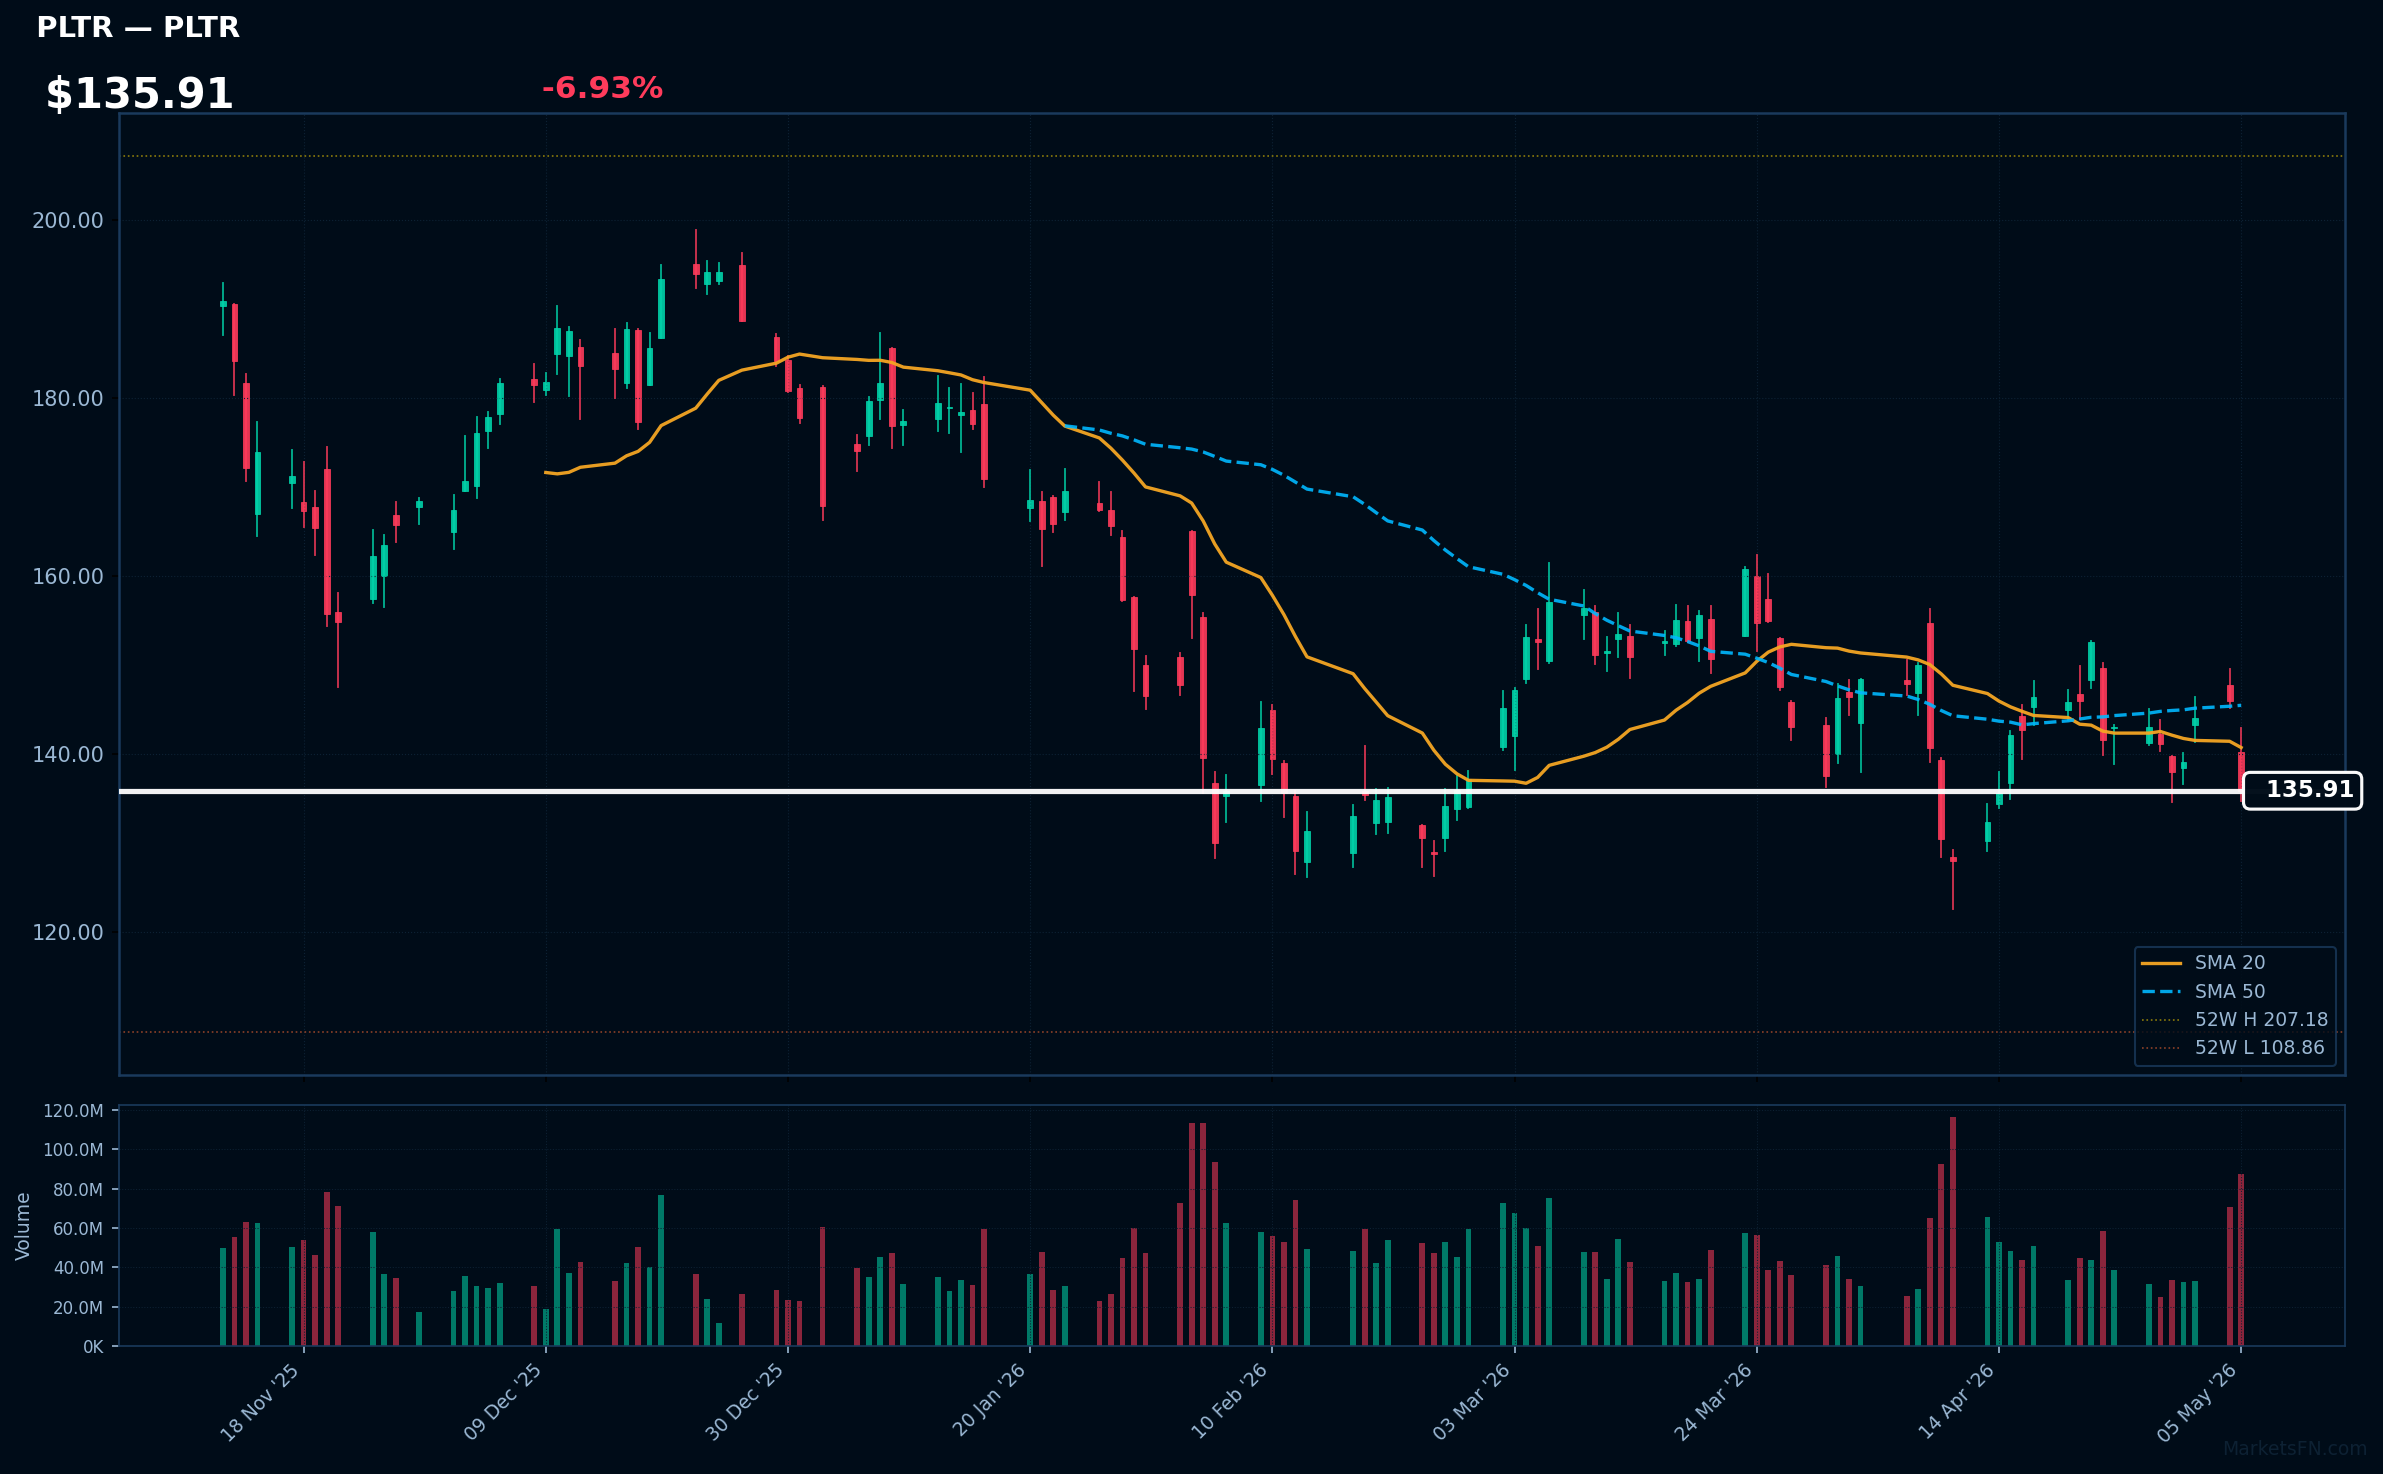Click the 100.0M volume axis label
The height and width of the screenshot is (1474, 2383).
pyautogui.click(x=73, y=1150)
